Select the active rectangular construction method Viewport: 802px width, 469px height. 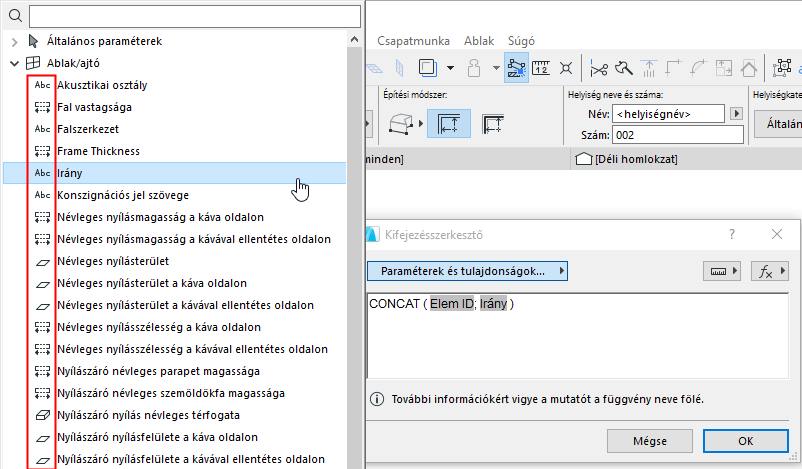click(449, 124)
